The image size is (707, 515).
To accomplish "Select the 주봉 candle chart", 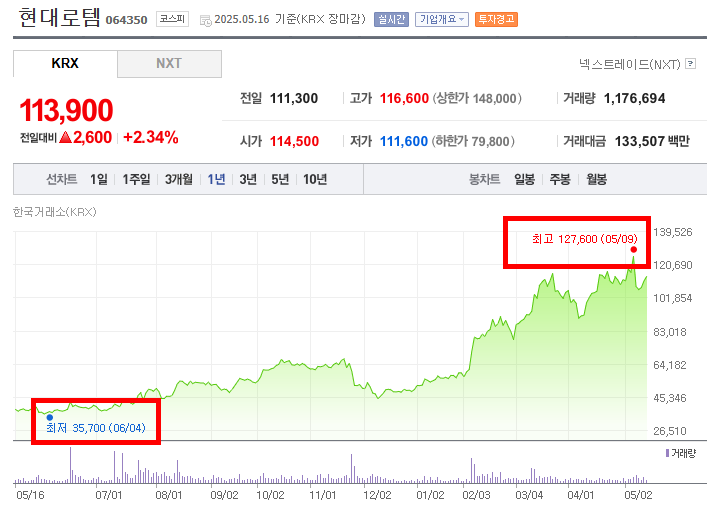I will coord(560,179).
